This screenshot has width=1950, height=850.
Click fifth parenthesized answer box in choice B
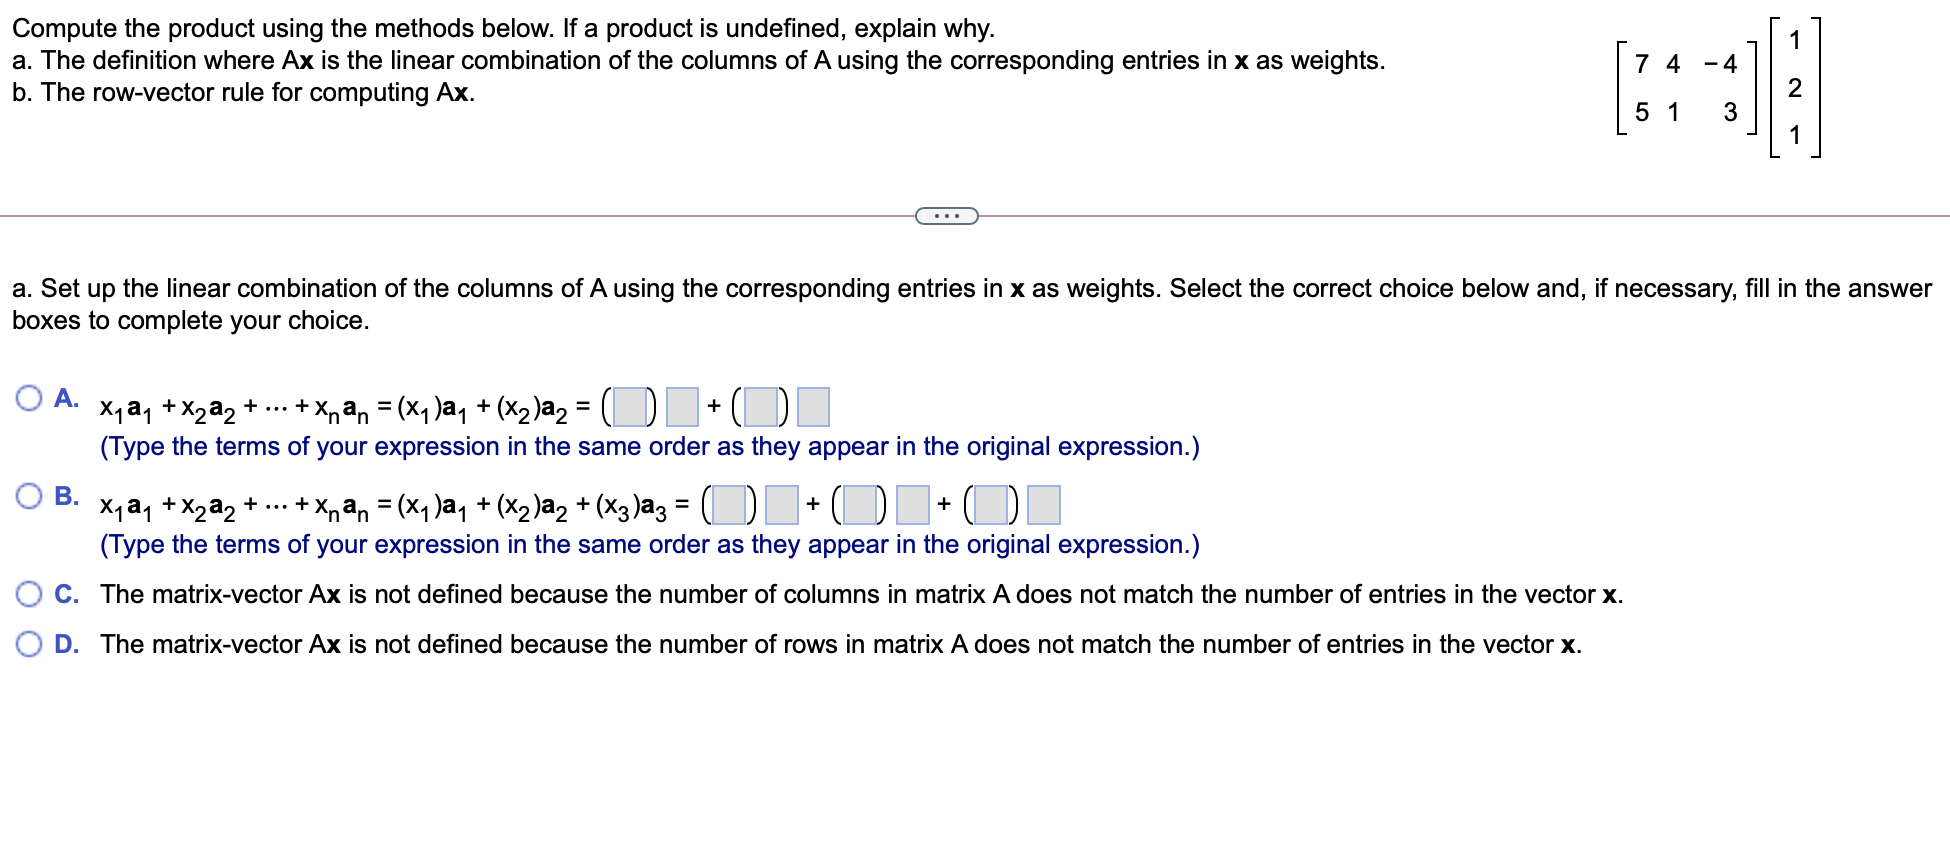pyautogui.click(x=990, y=505)
